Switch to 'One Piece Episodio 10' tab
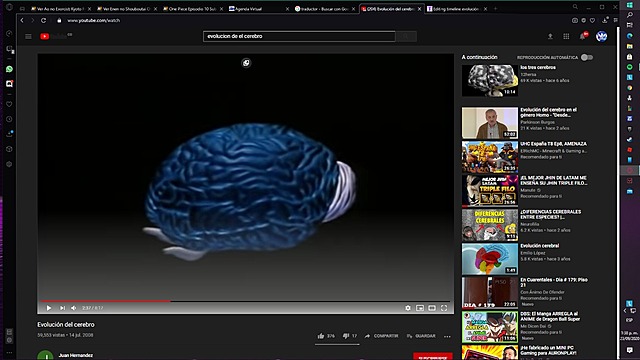Screen dimensions: 640x360 (x=192, y=9)
